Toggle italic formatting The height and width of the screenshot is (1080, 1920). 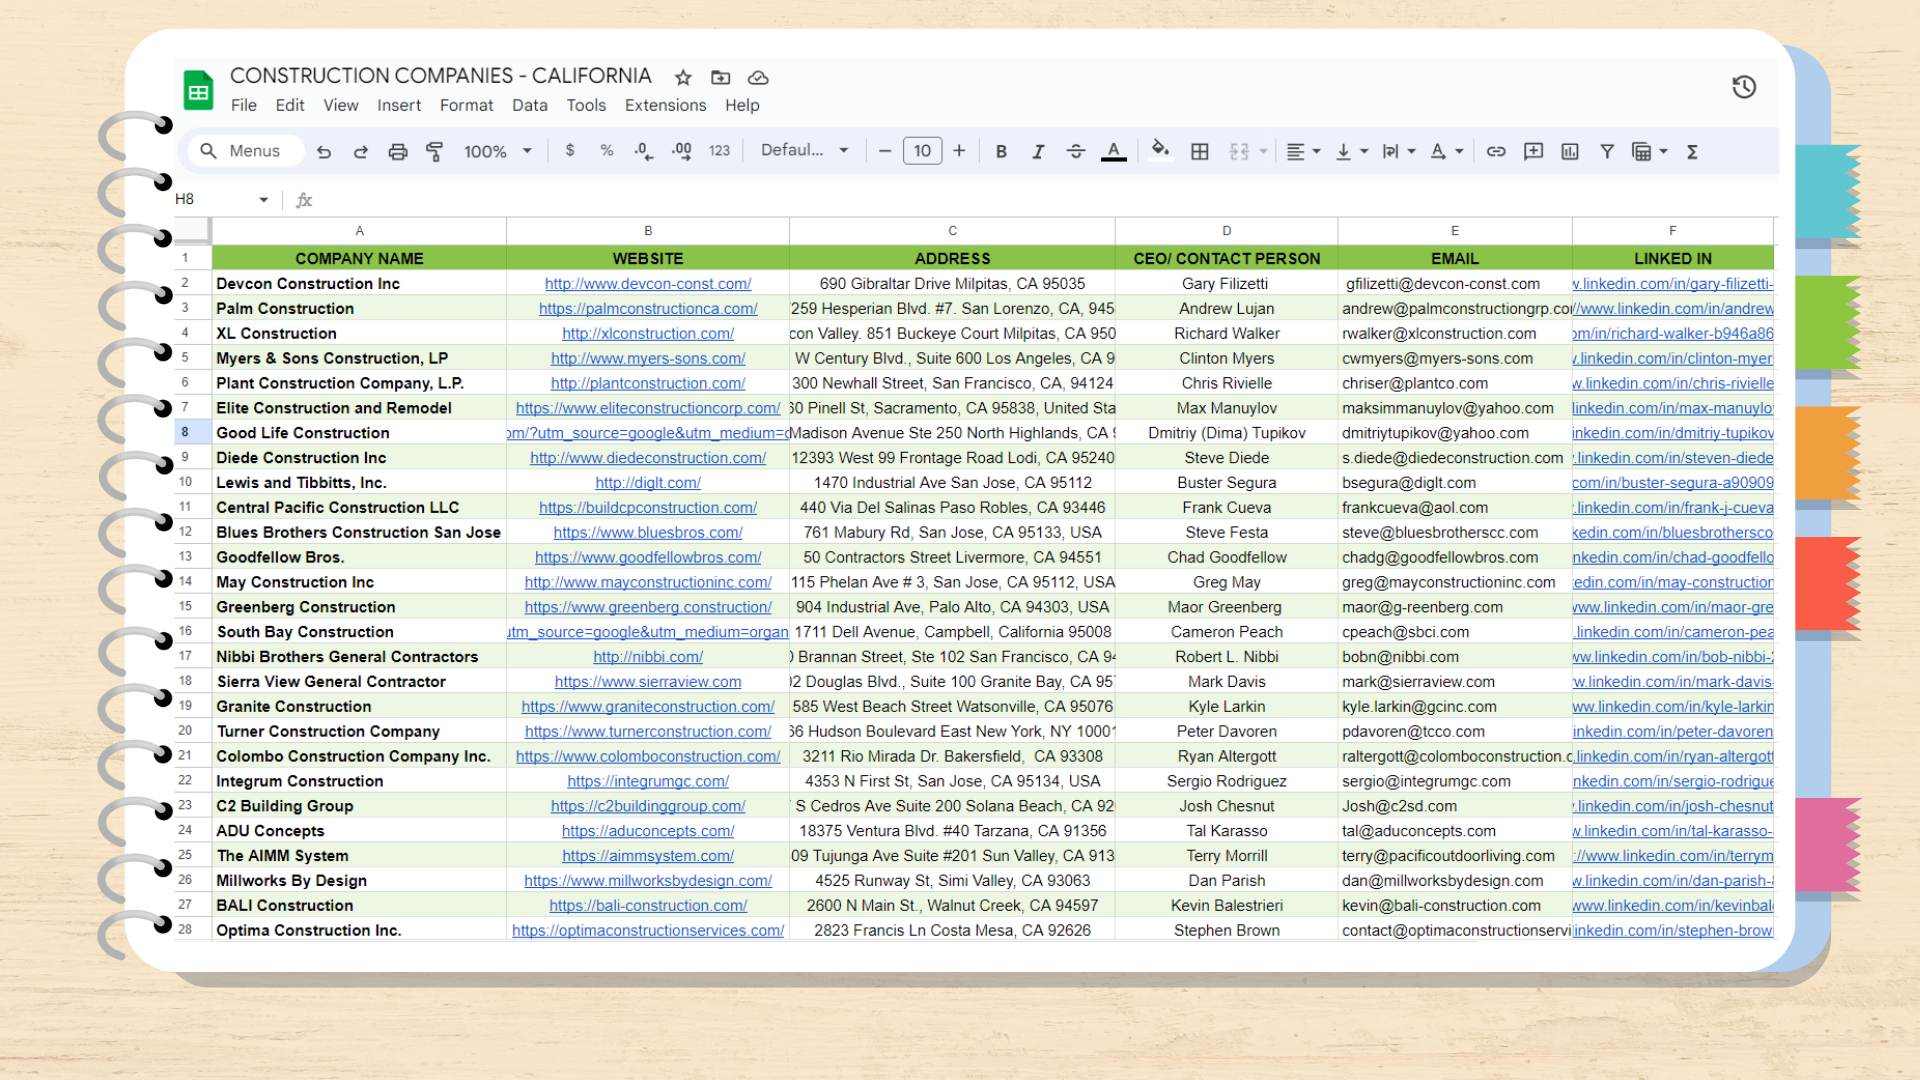[1038, 152]
